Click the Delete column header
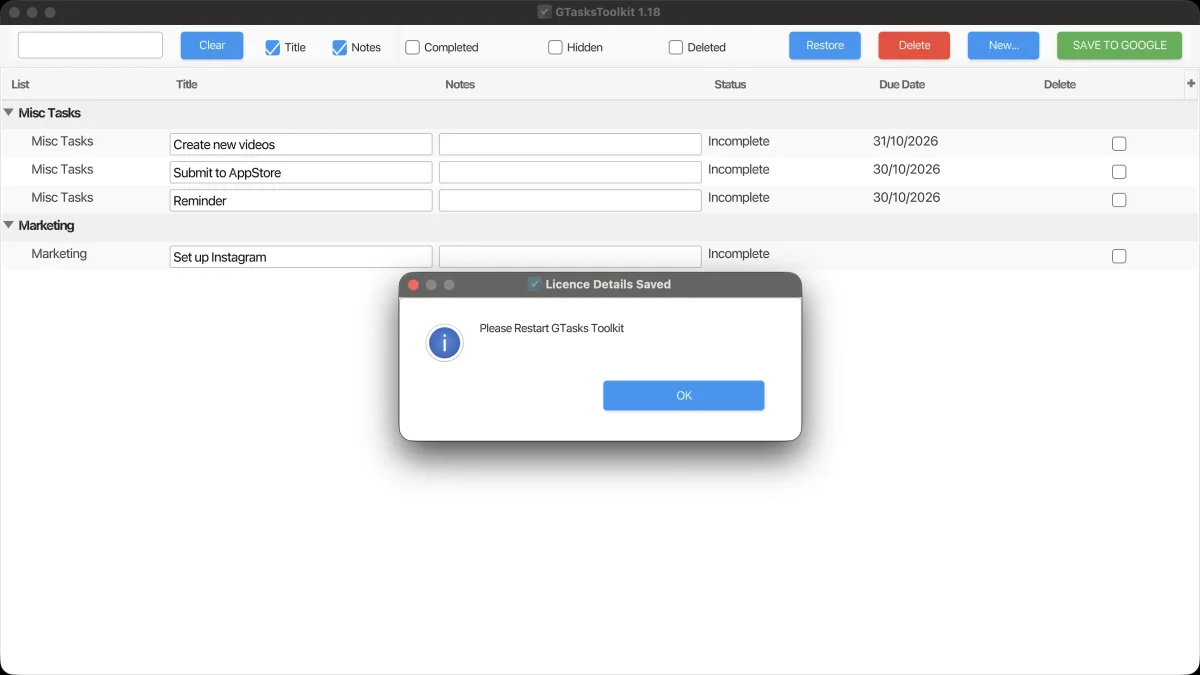The height and width of the screenshot is (675, 1200). tap(1060, 85)
